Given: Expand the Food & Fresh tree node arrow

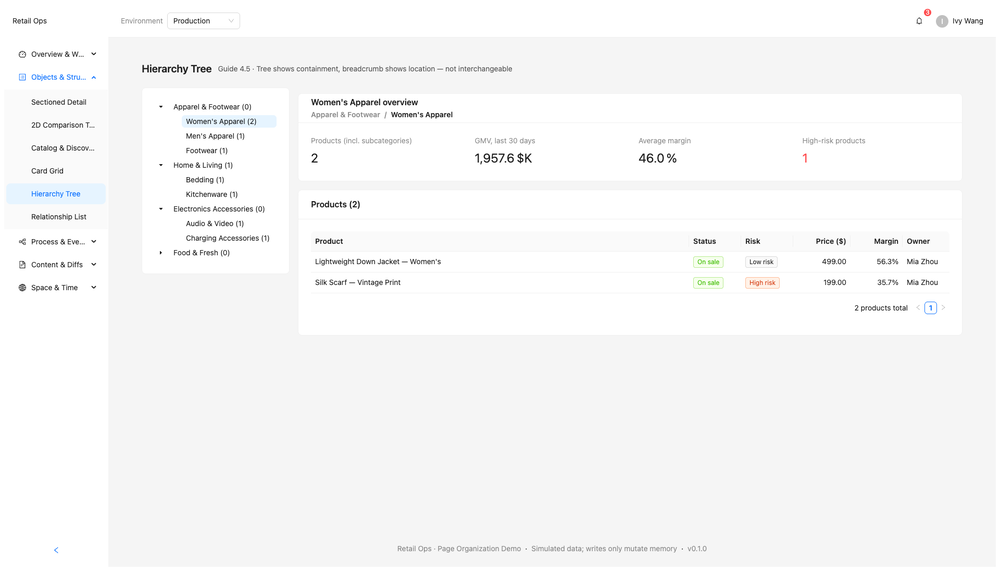Looking at the screenshot, I should click(161, 253).
